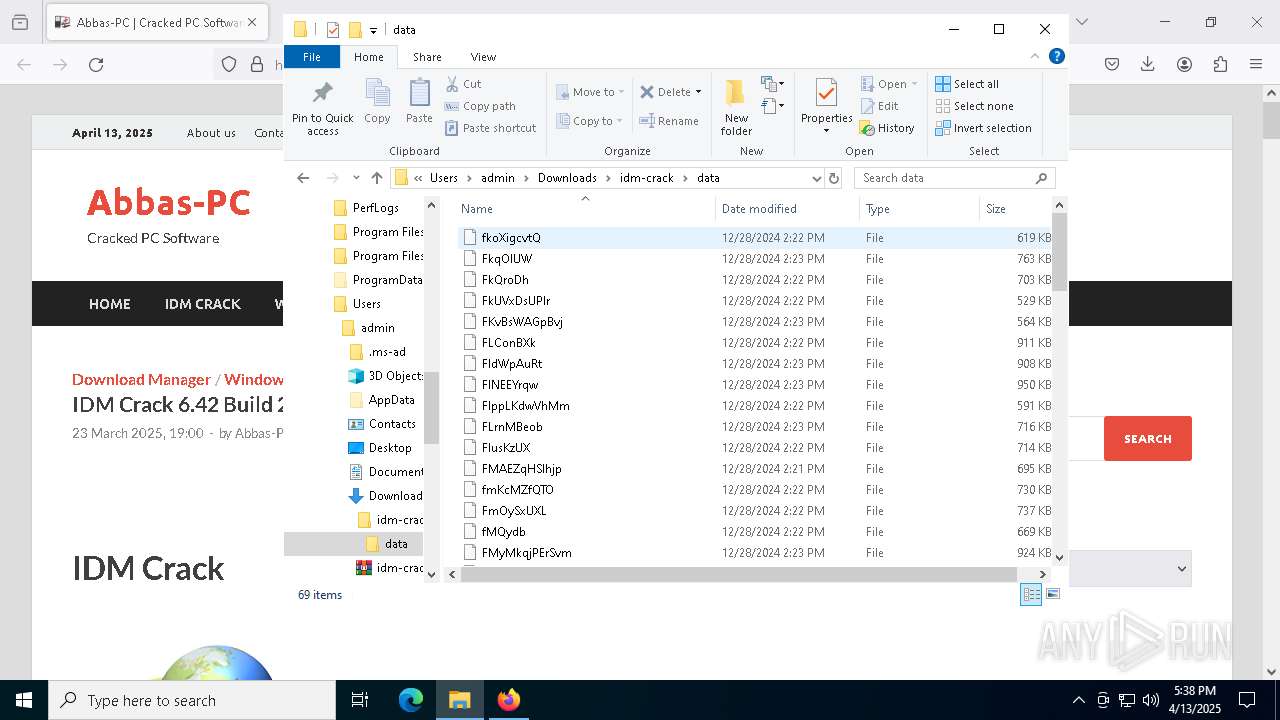Viewport: 1280px width, 720px height.
Task: Open Task View on the taskbar
Action: [361, 700]
